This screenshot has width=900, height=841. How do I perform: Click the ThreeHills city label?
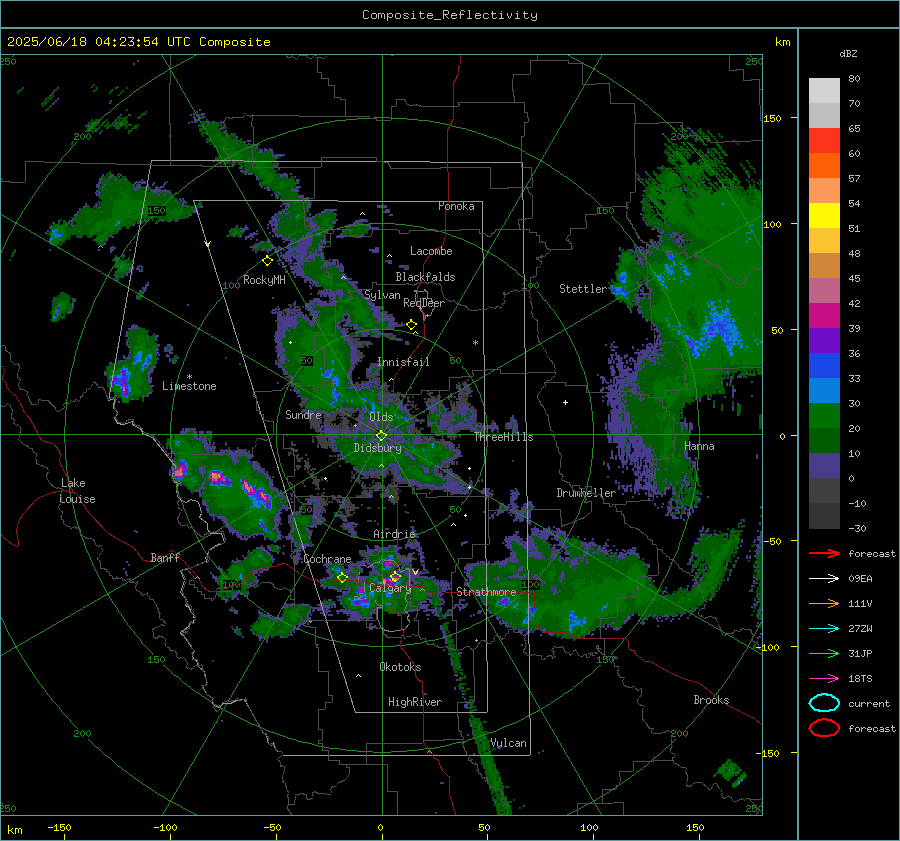pos(503,437)
